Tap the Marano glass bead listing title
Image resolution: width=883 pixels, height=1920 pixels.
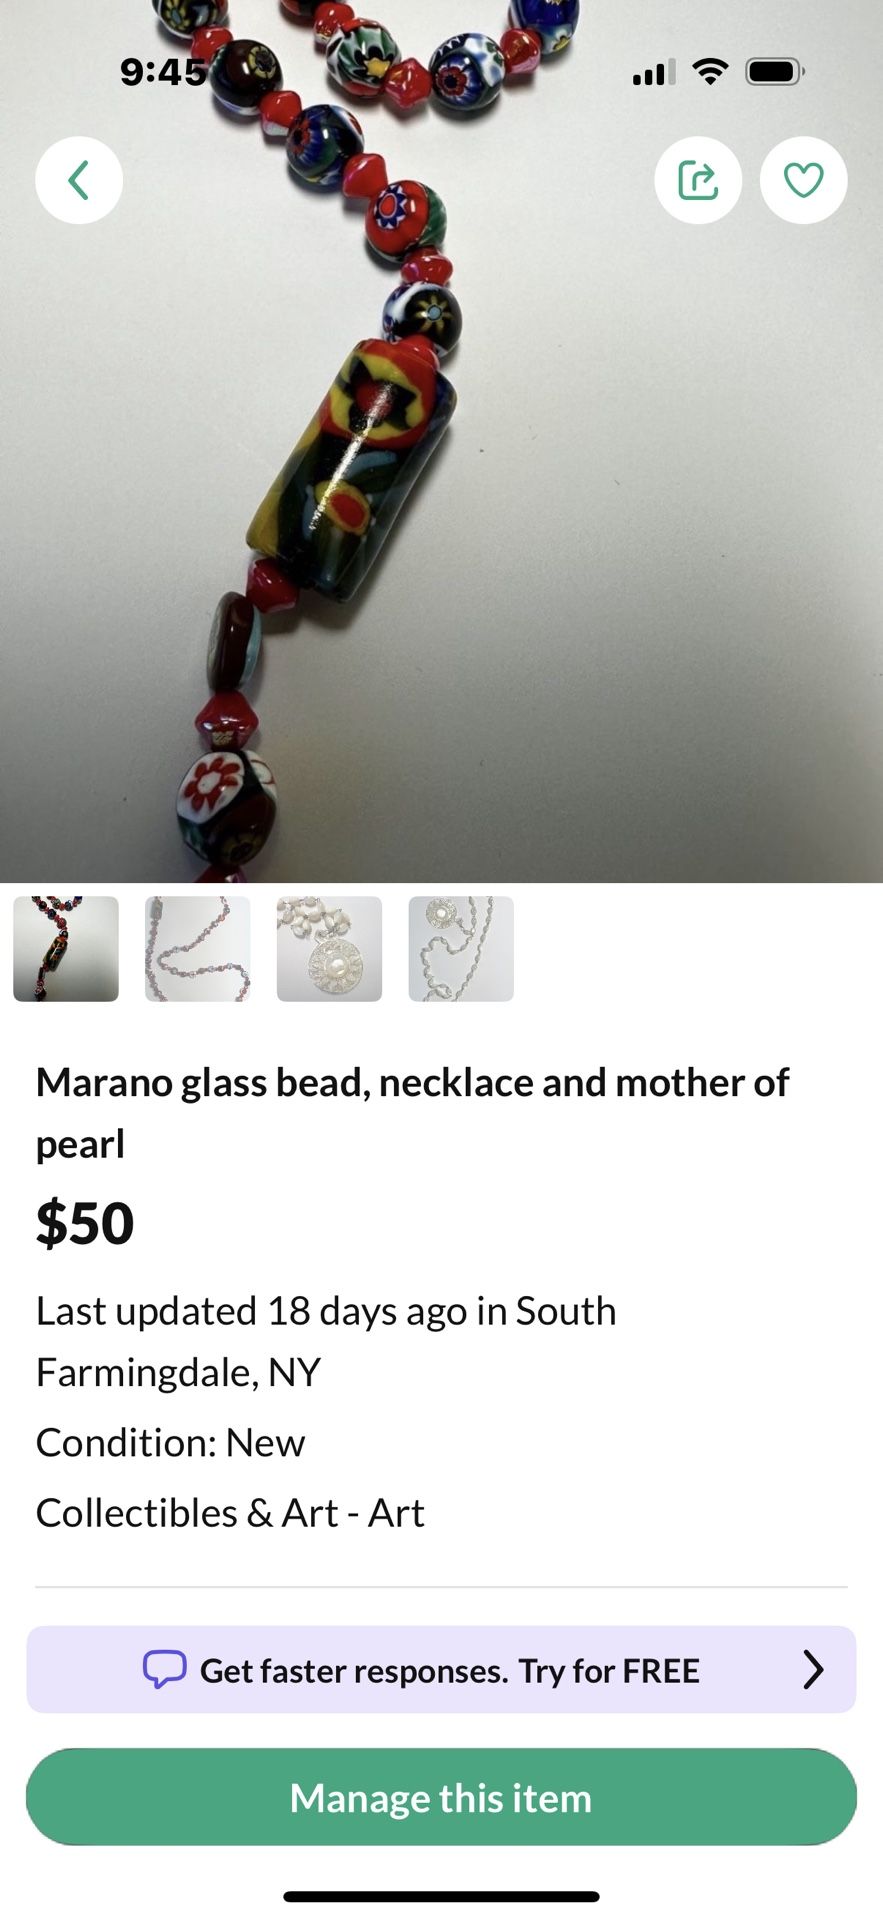coord(413,1113)
